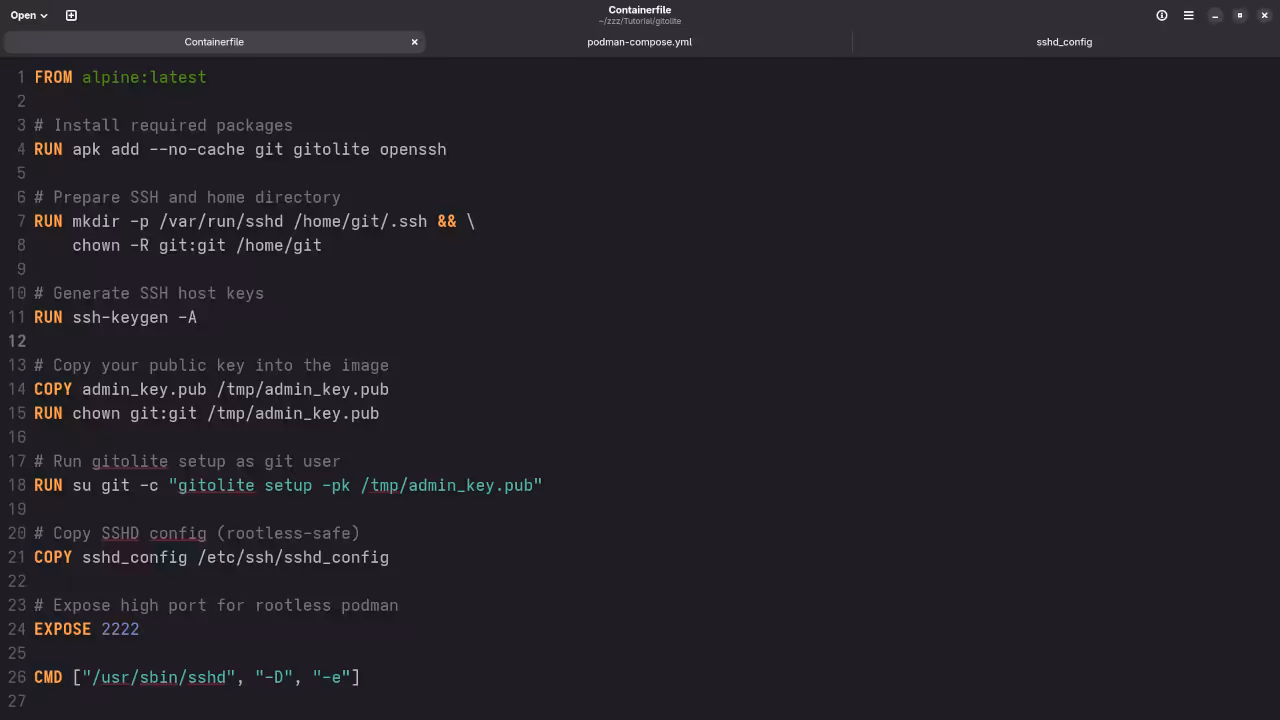Screen dimensions: 1280x720
Task: Switch to the sshd_config tab
Action: point(1064,42)
